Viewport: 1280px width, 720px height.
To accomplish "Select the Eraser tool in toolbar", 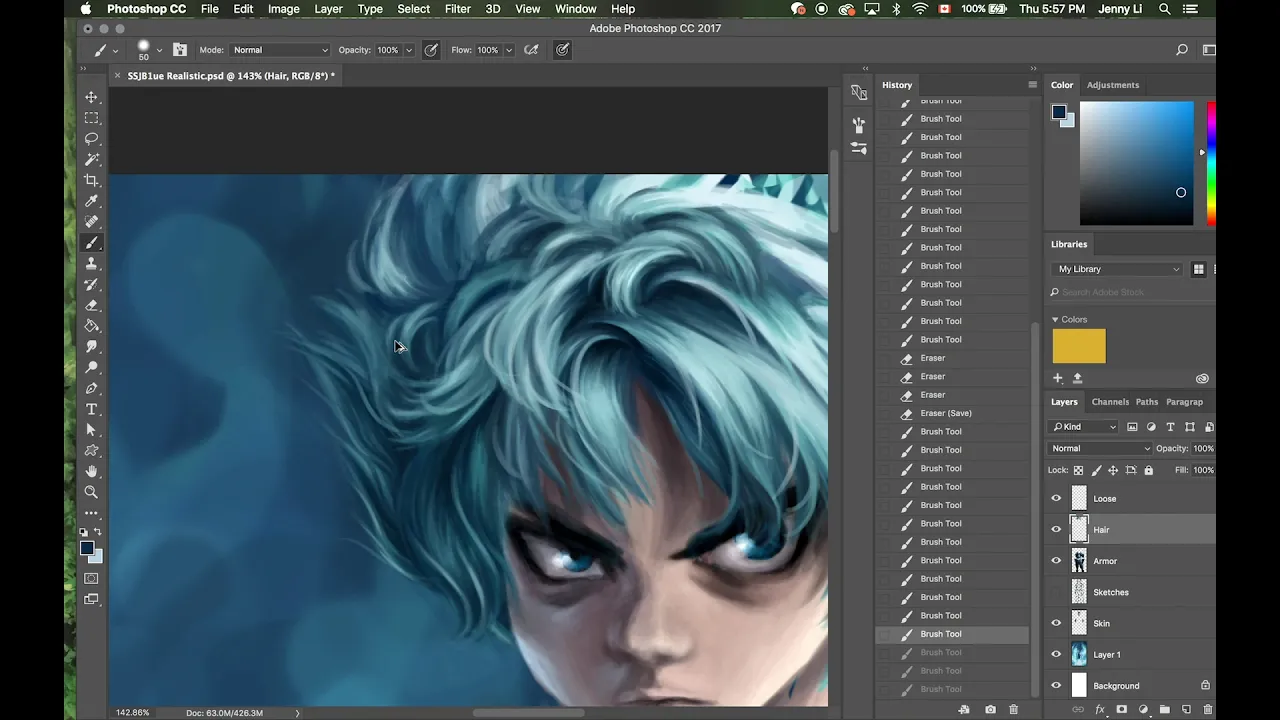I will click(x=92, y=305).
